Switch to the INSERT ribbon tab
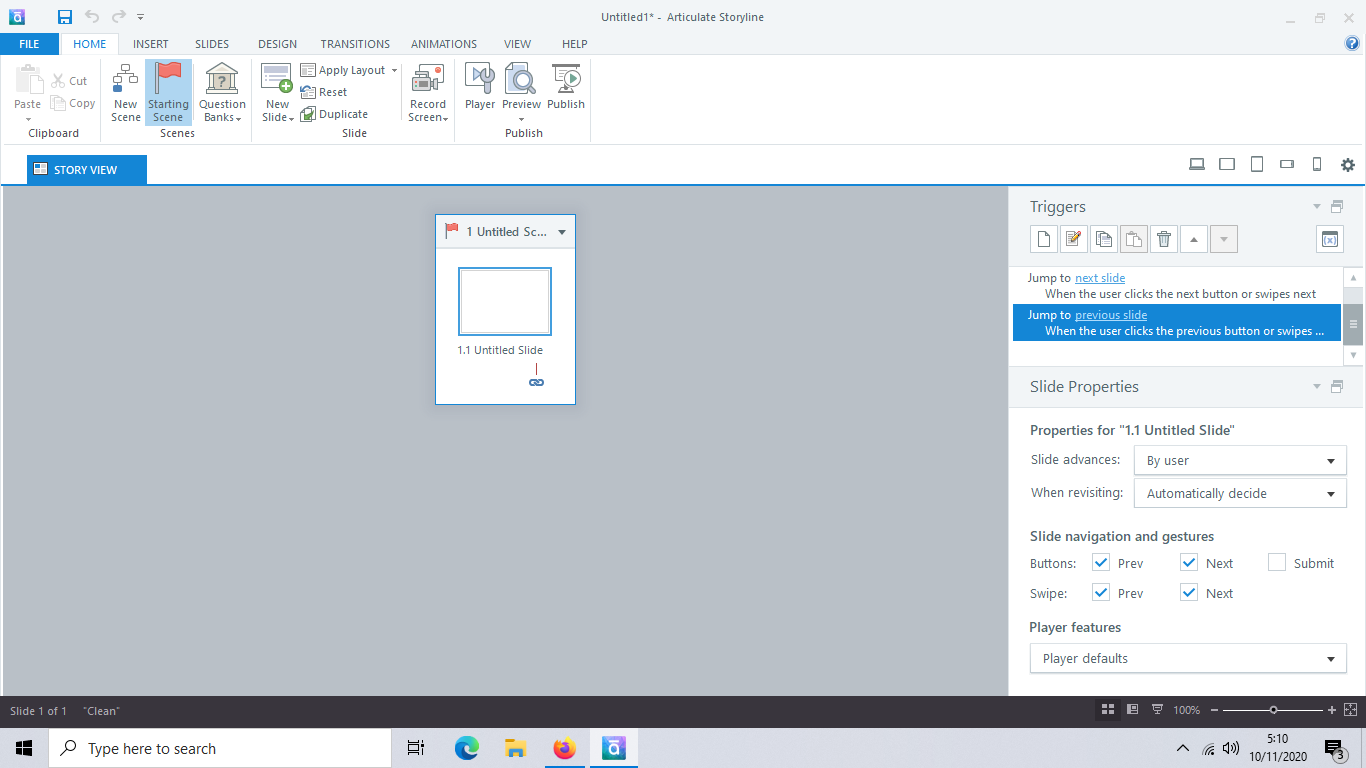This screenshot has height=768, width=1366. pyautogui.click(x=150, y=43)
